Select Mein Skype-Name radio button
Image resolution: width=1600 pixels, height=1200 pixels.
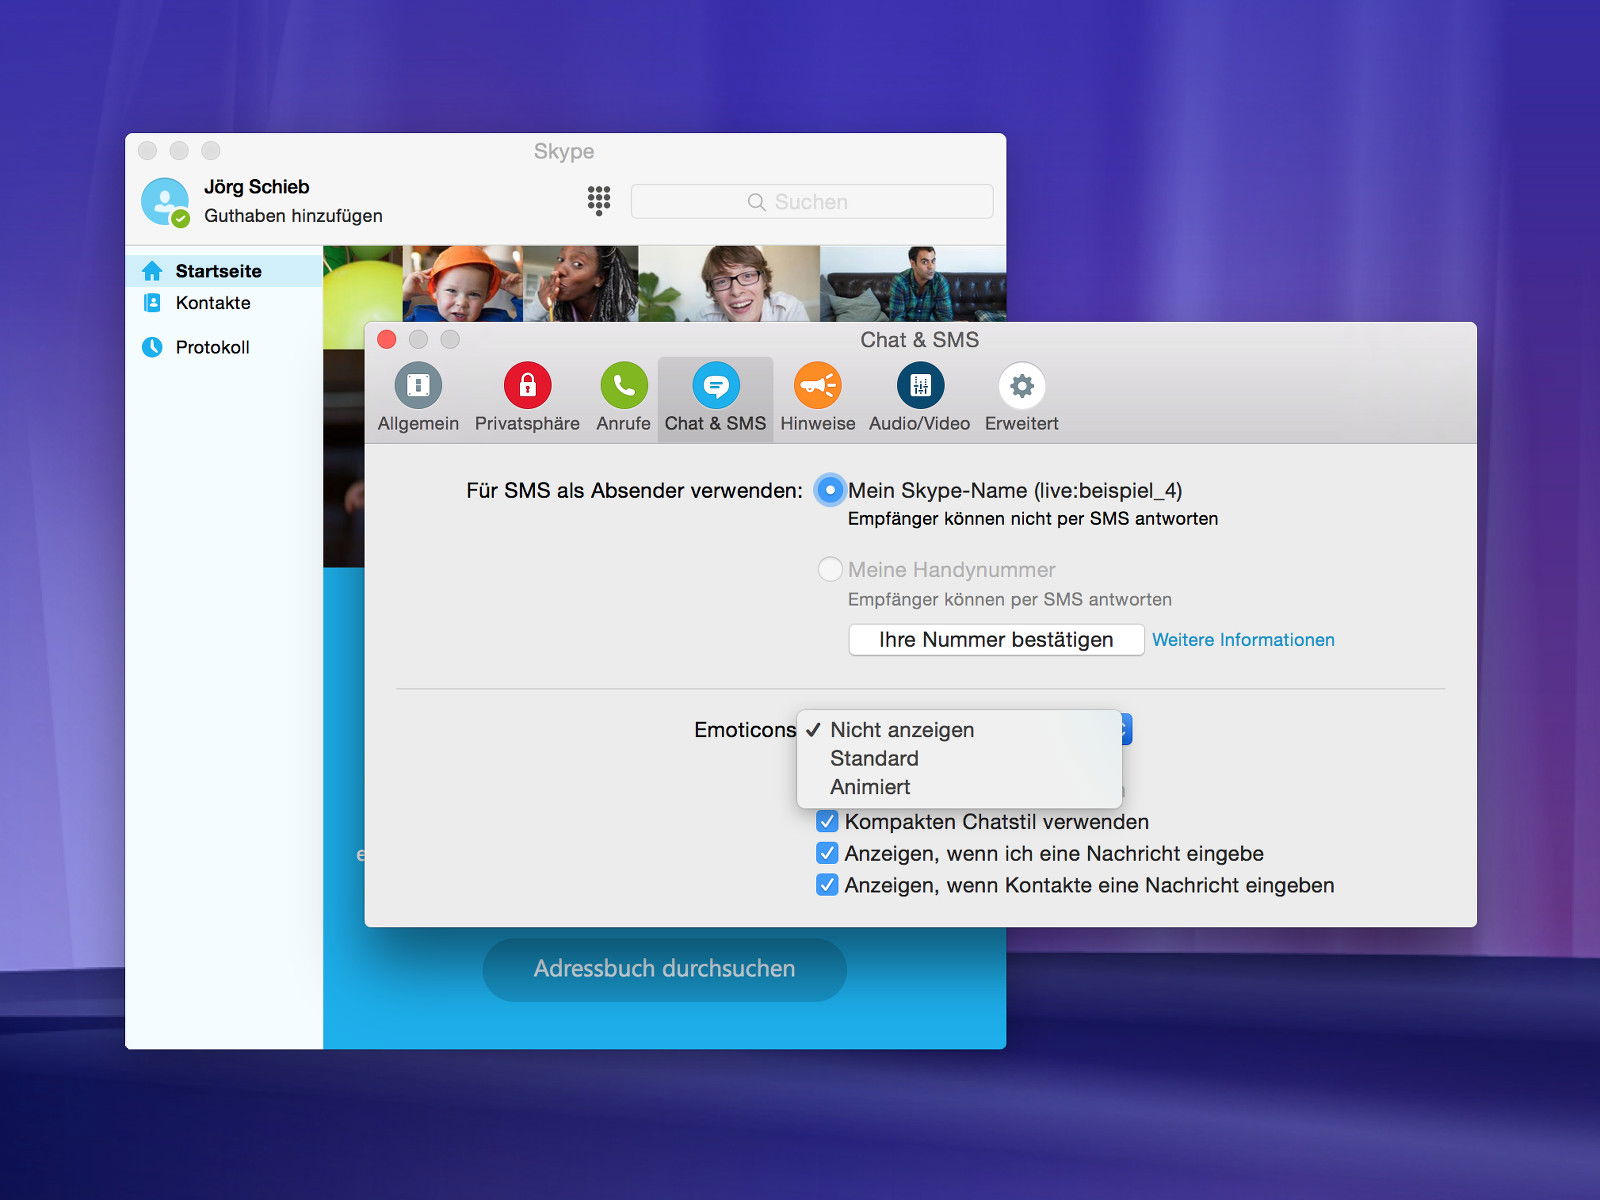tap(830, 490)
